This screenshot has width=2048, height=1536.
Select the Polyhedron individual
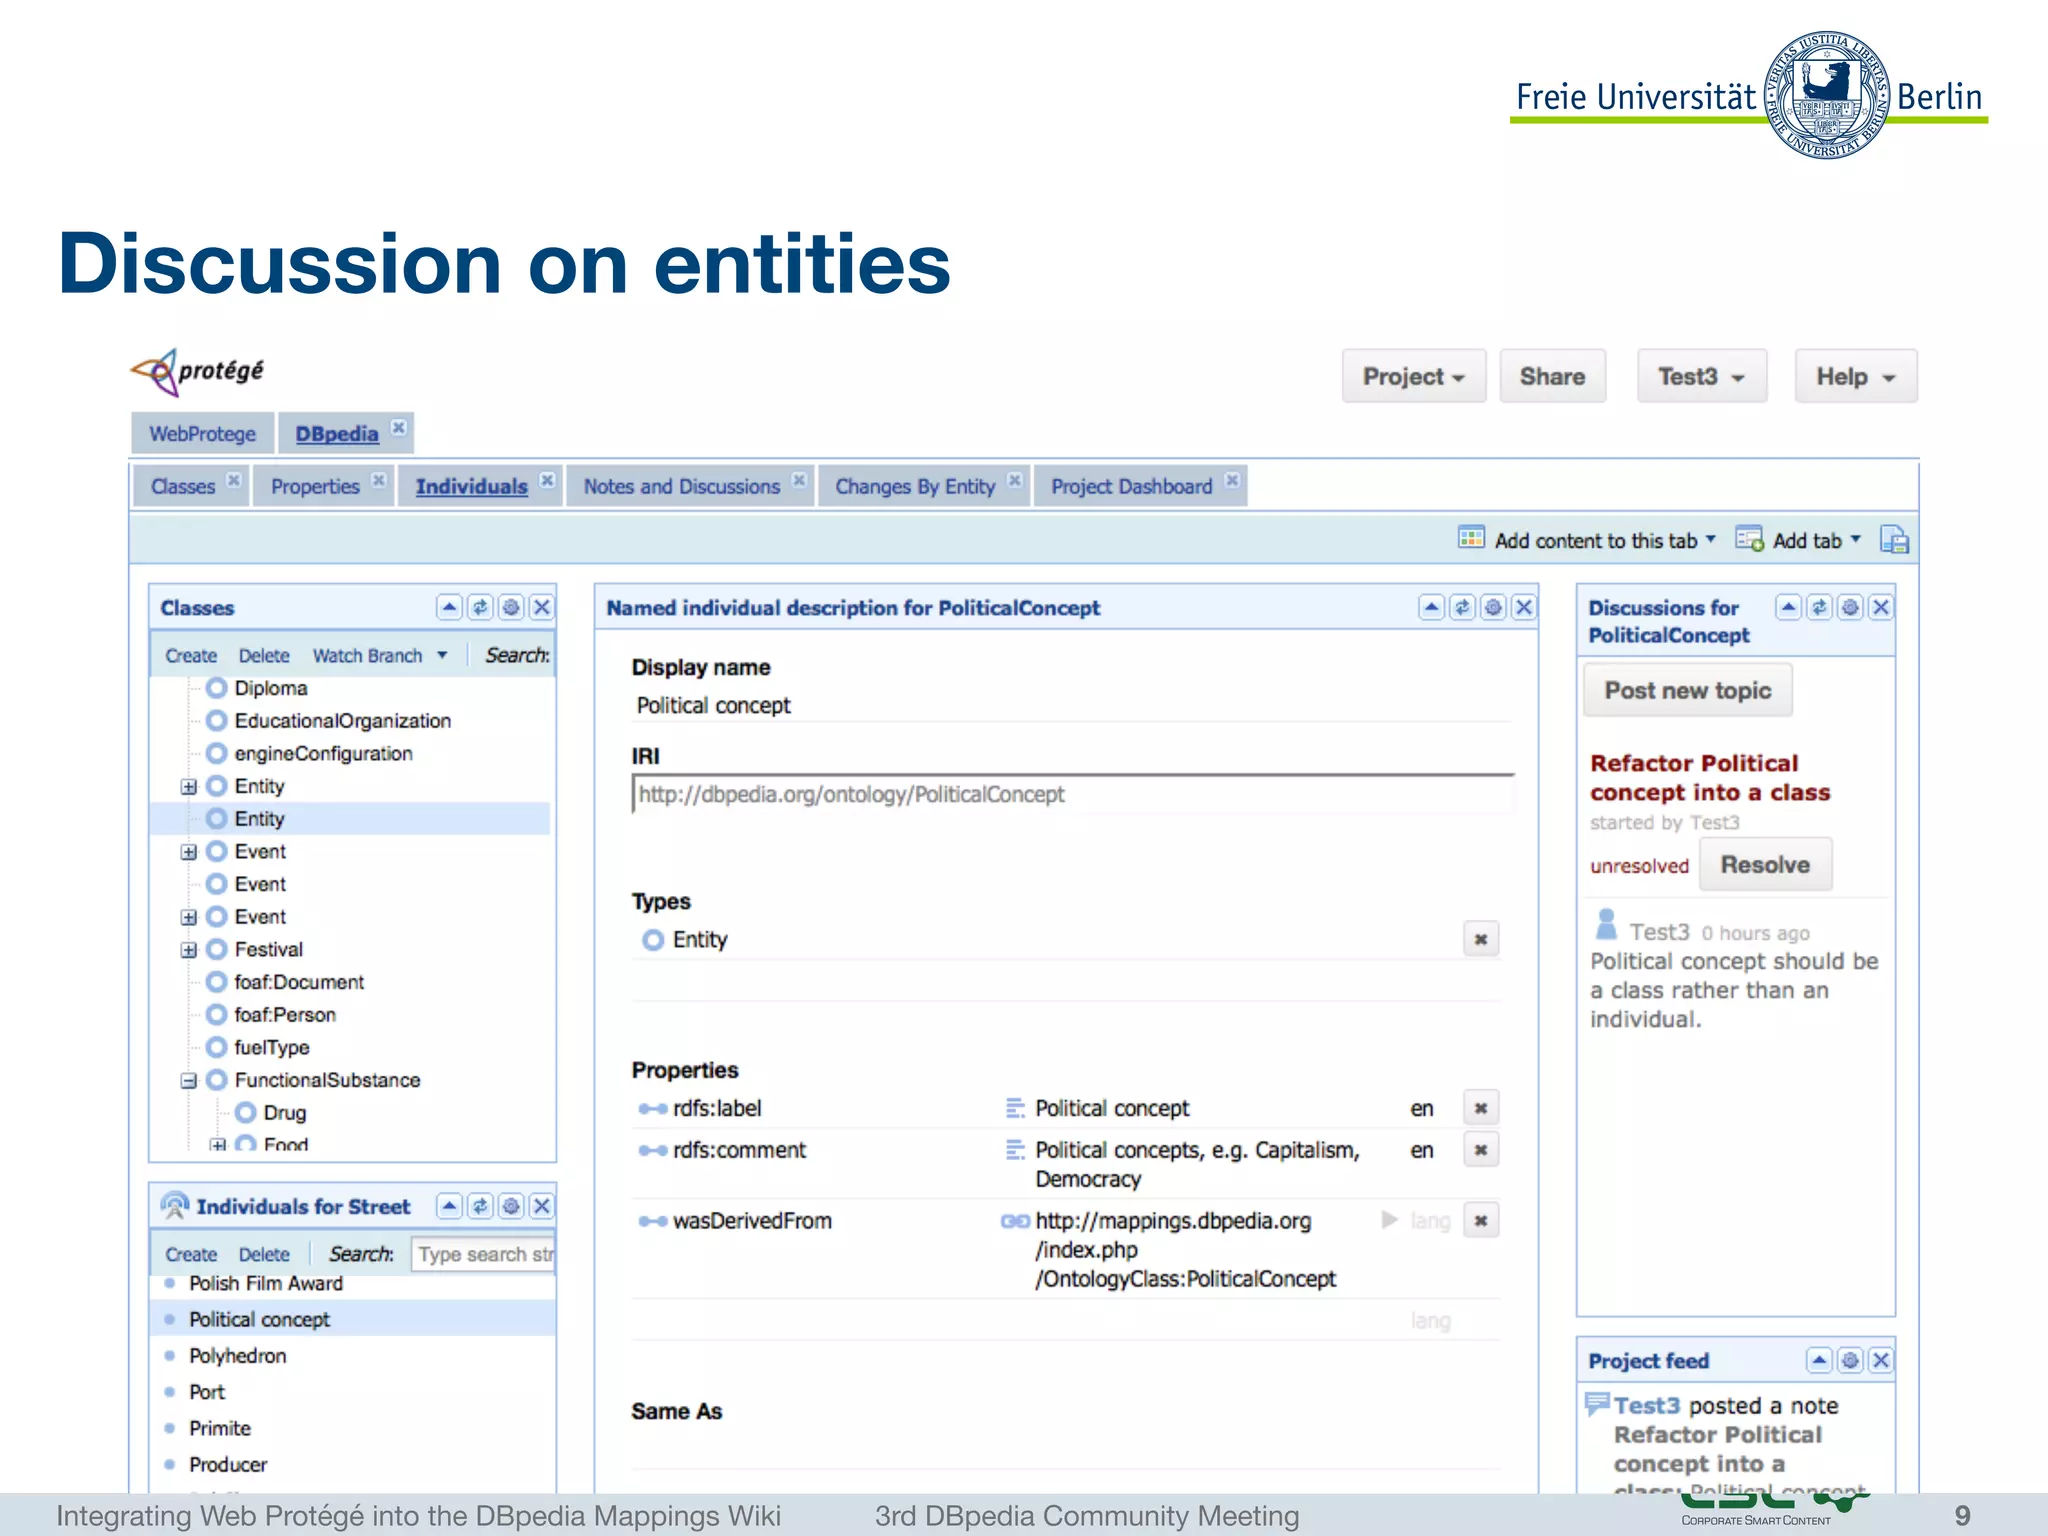[x=238, y=1356]
